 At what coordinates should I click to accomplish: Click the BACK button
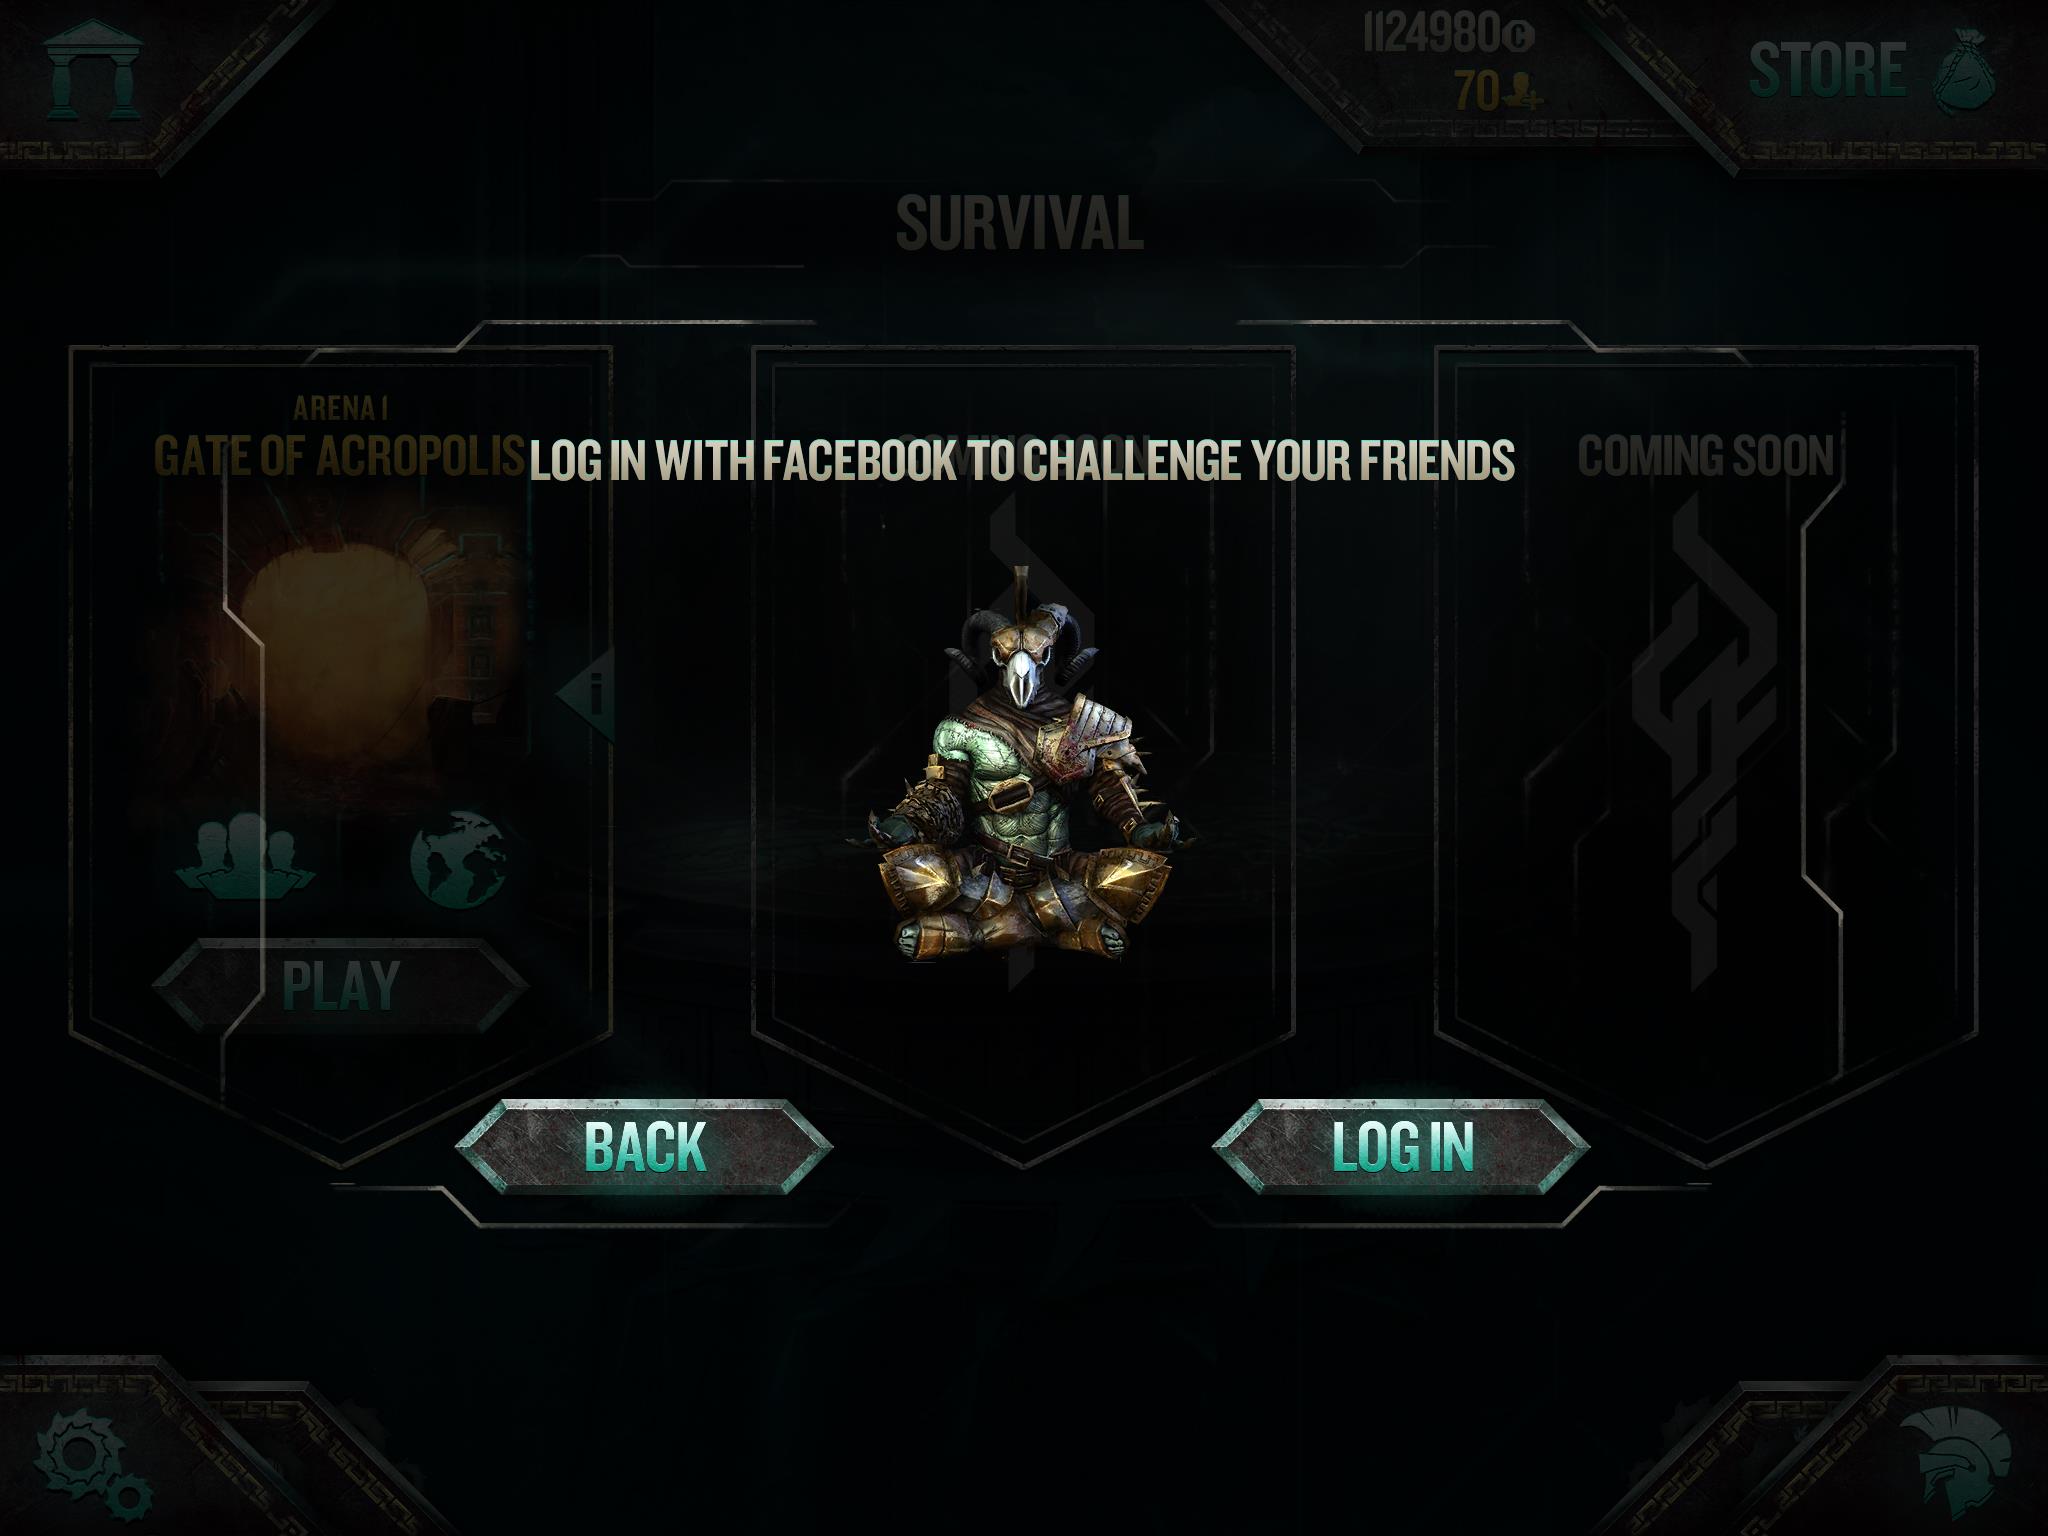[x=644, y=1146]
